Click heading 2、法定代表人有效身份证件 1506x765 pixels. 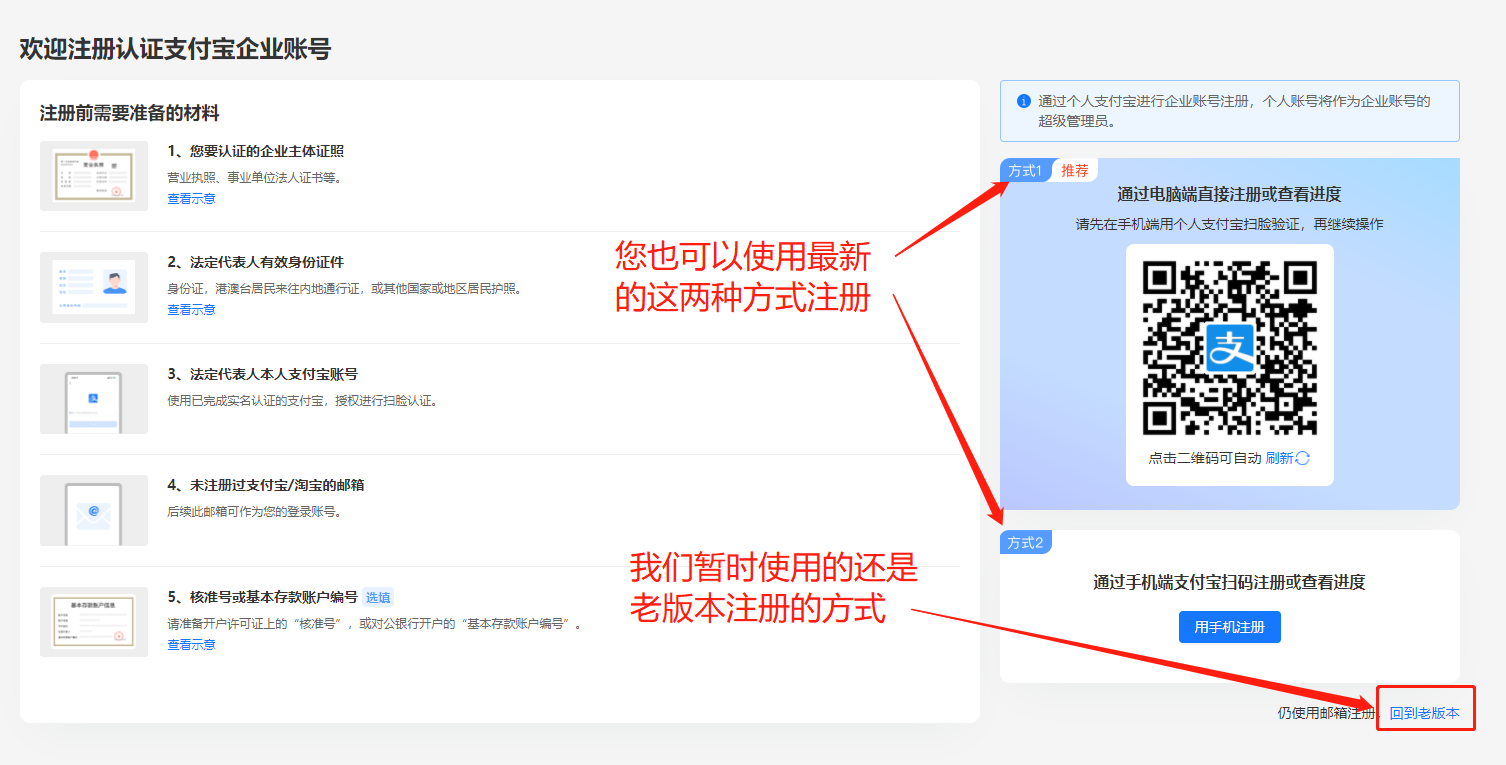255,262
